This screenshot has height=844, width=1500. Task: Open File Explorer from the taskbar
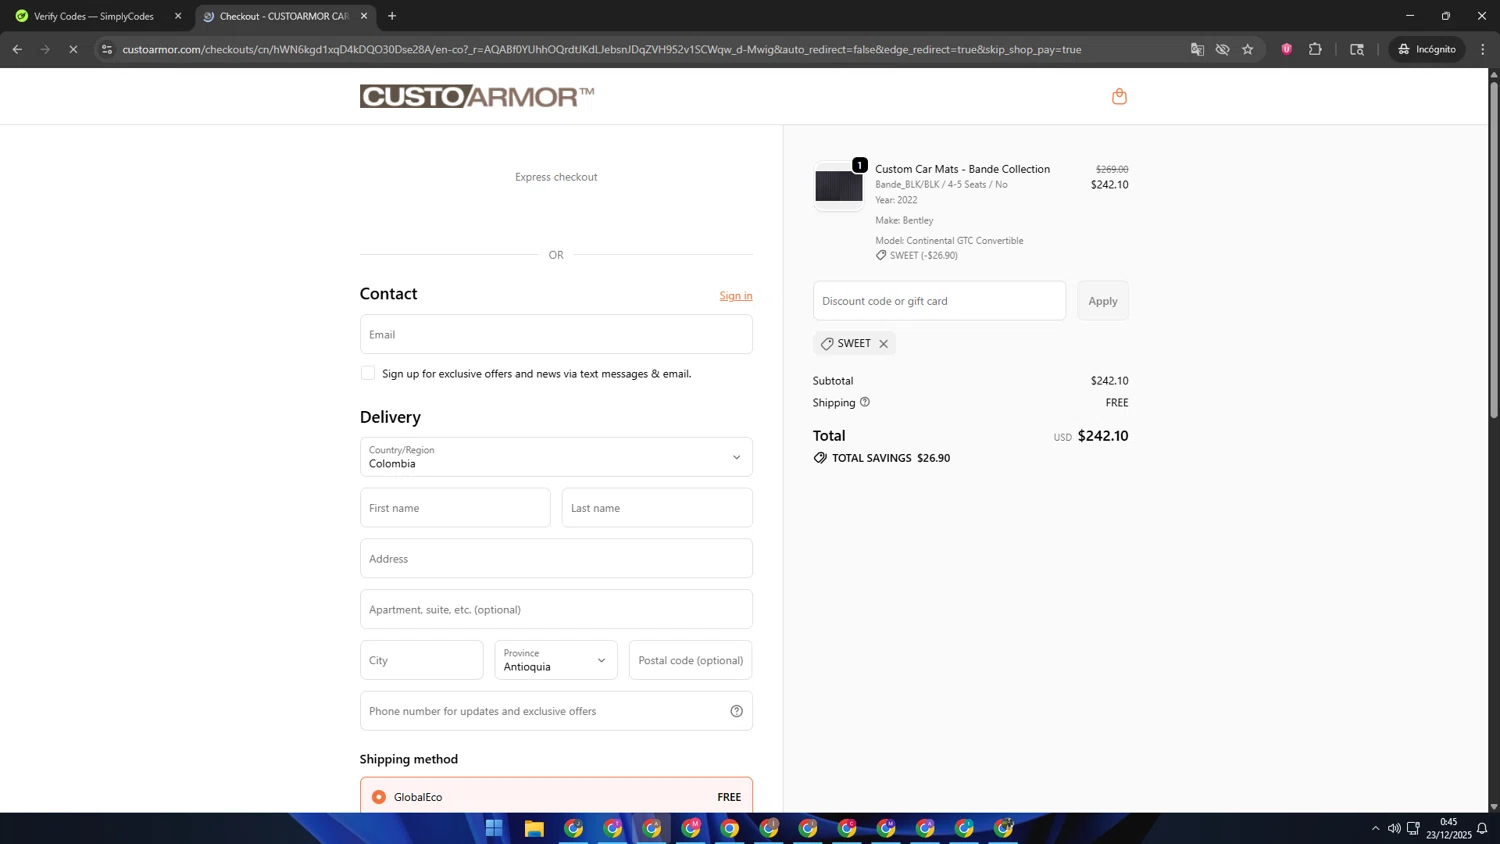pos(534,828)
